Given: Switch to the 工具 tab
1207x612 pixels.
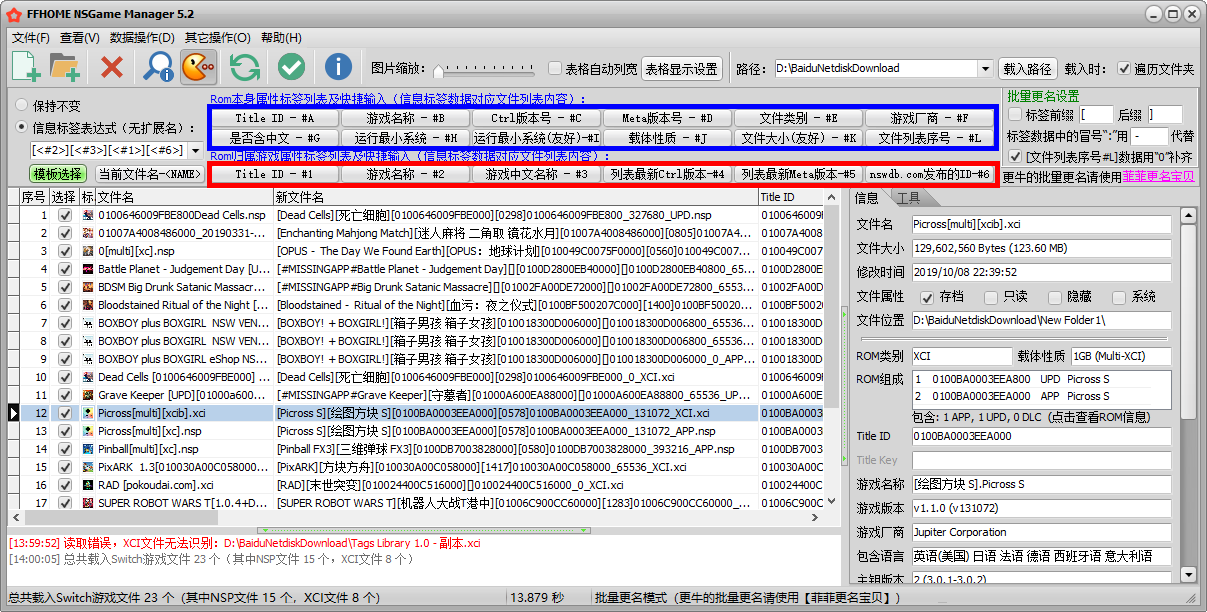Looking at the screenshot, I should coord(908,198).
